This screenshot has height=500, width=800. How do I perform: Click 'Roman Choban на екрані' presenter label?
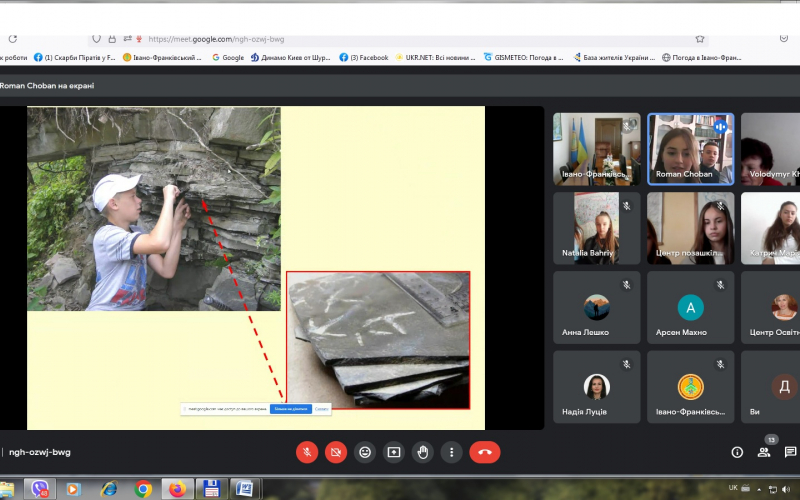[47, 86]
